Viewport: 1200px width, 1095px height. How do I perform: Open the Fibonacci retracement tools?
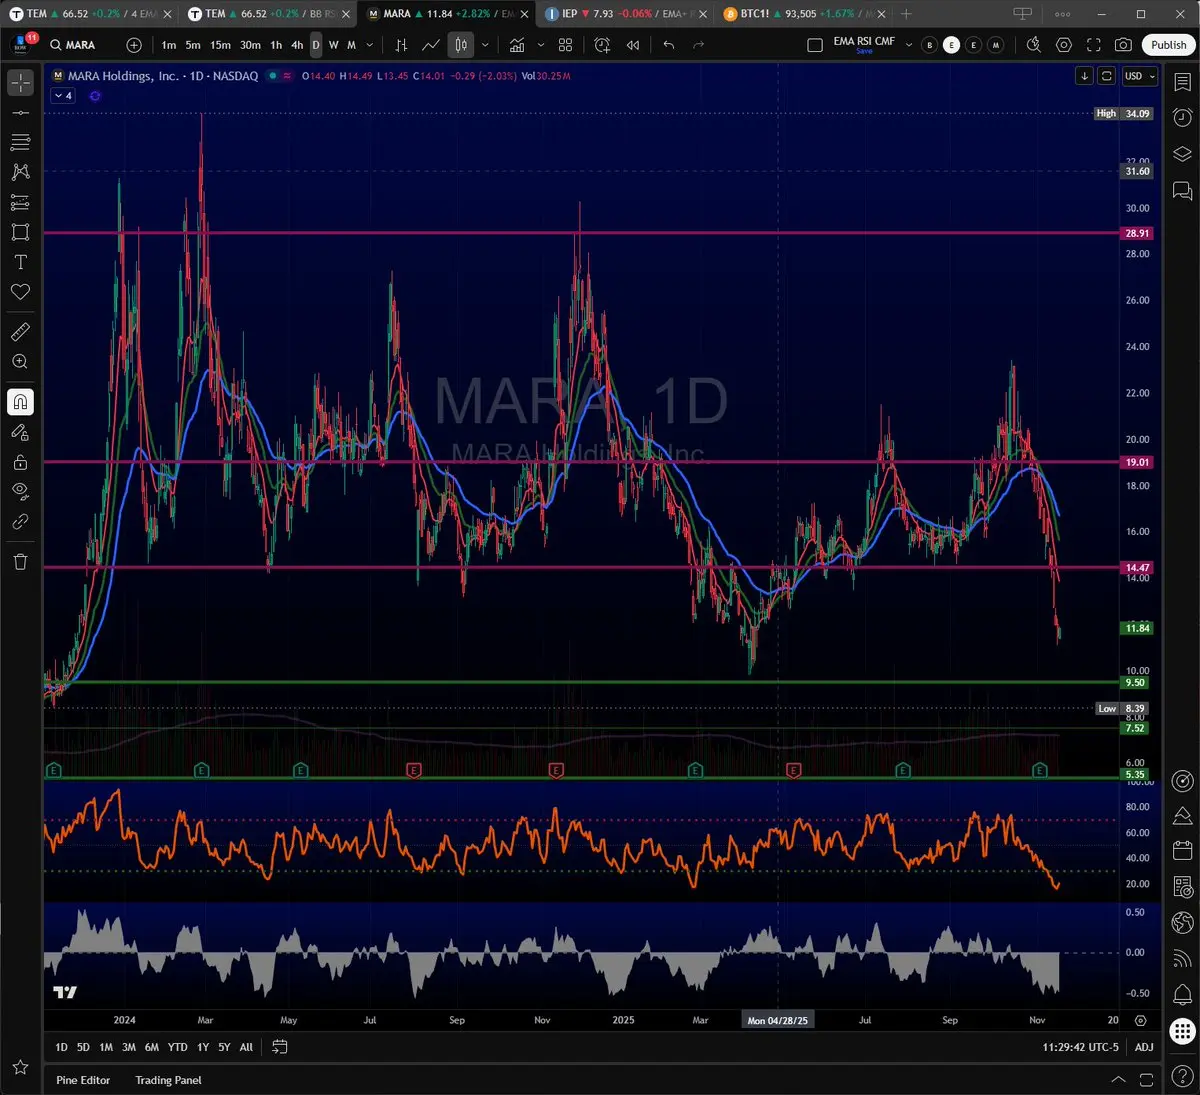pyautogui.click(x=20, y=143)
